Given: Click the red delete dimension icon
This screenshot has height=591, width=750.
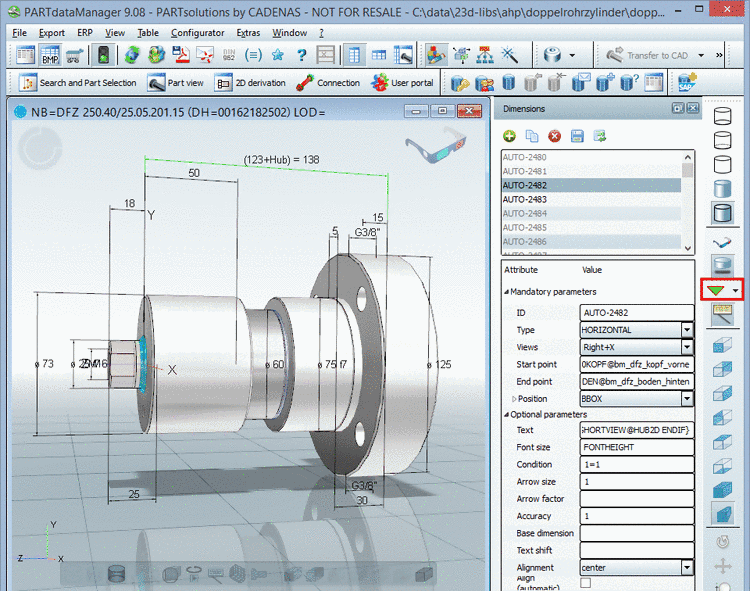Looking at the screenshot, I should pyautogui.click(x=554, y=136).
